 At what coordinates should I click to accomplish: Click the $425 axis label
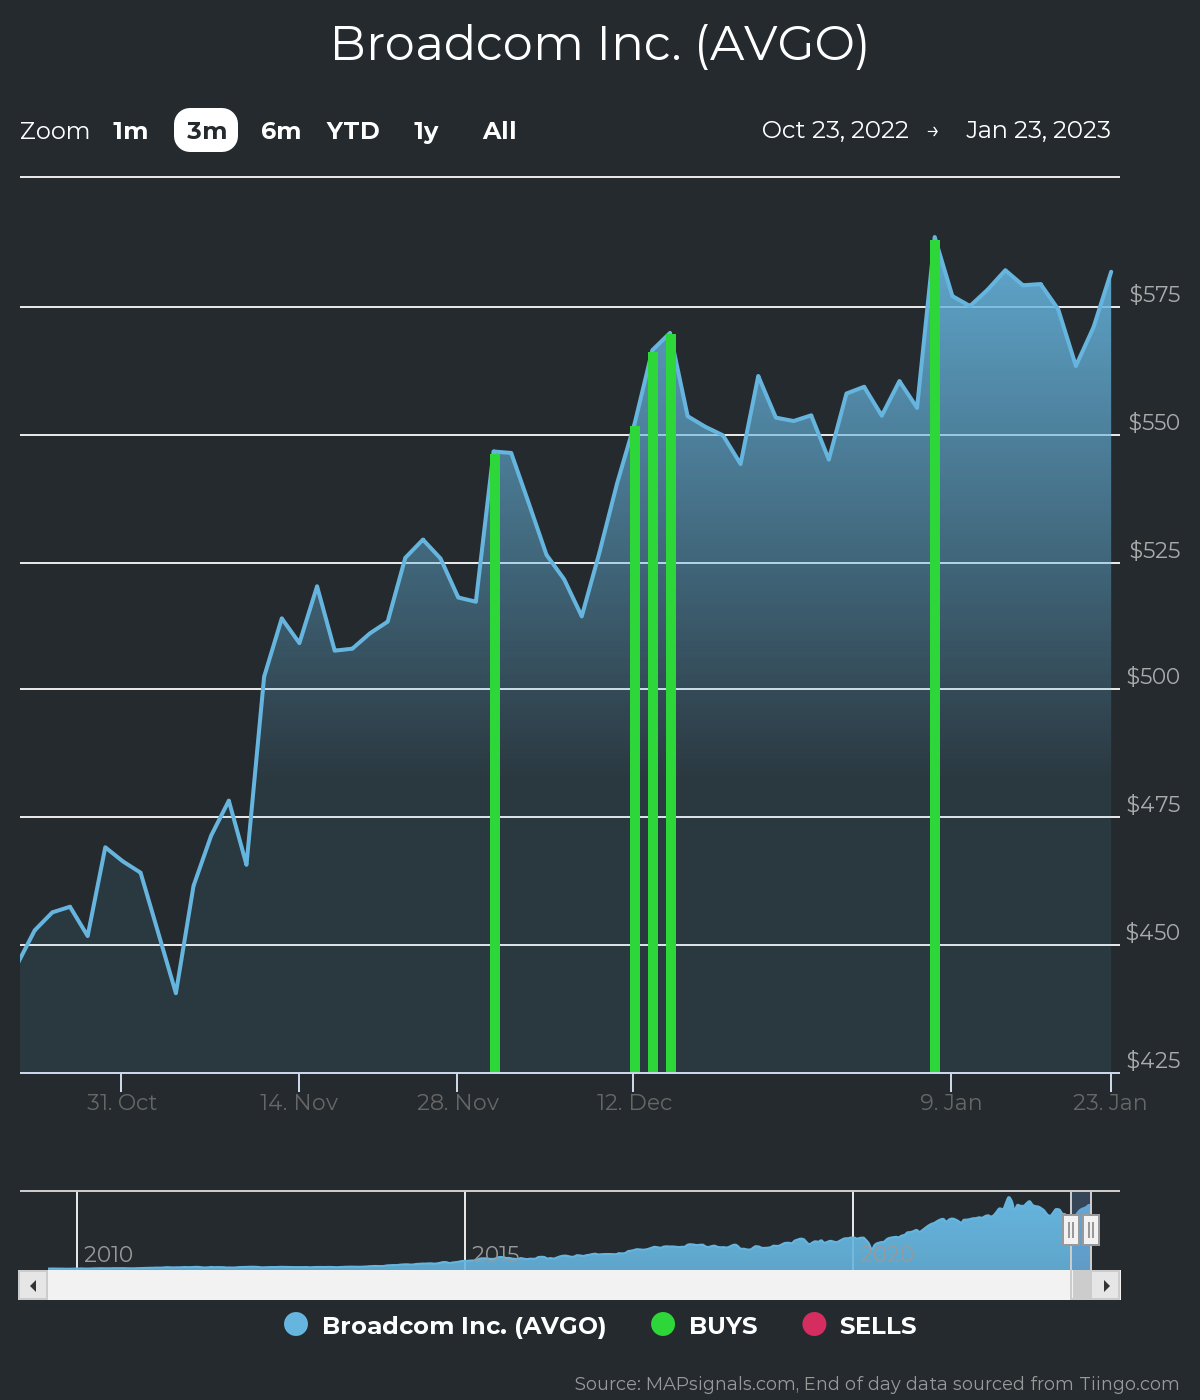coord(1154,1060)
